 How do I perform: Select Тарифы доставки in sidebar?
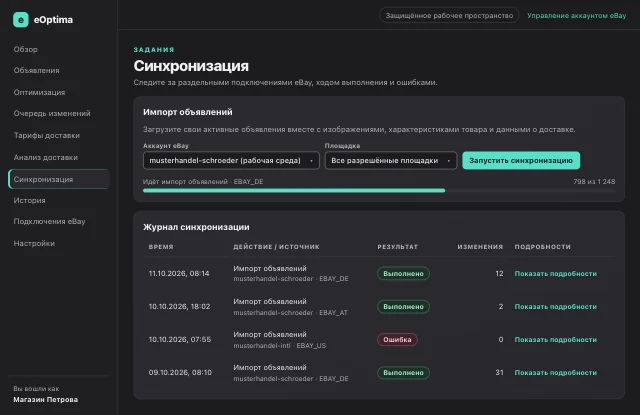click(x=47, y=135)
